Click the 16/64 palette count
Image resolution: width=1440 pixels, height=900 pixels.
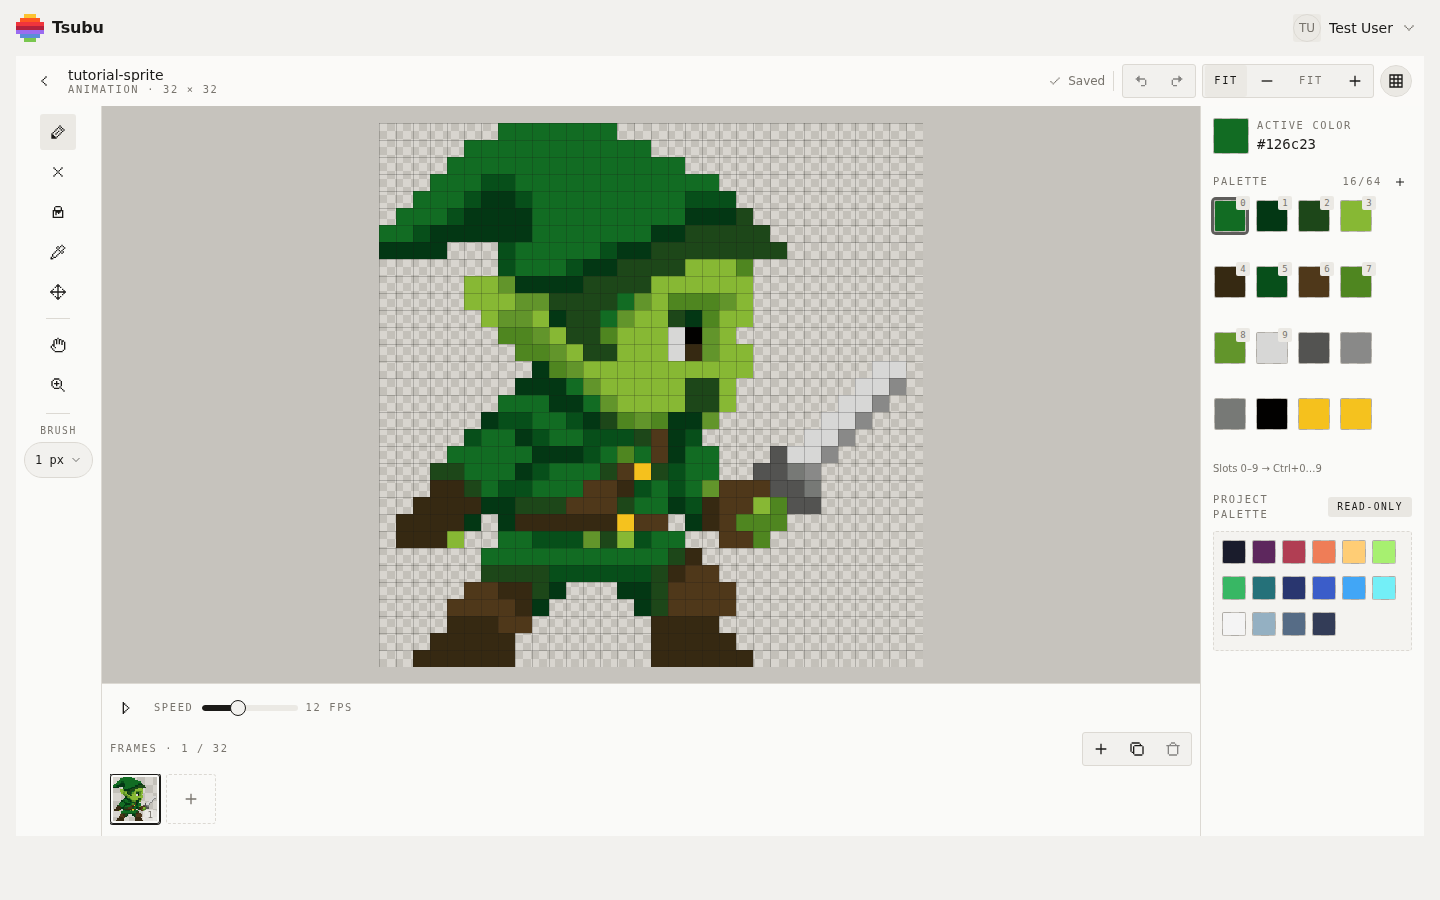coord(1362,182)
